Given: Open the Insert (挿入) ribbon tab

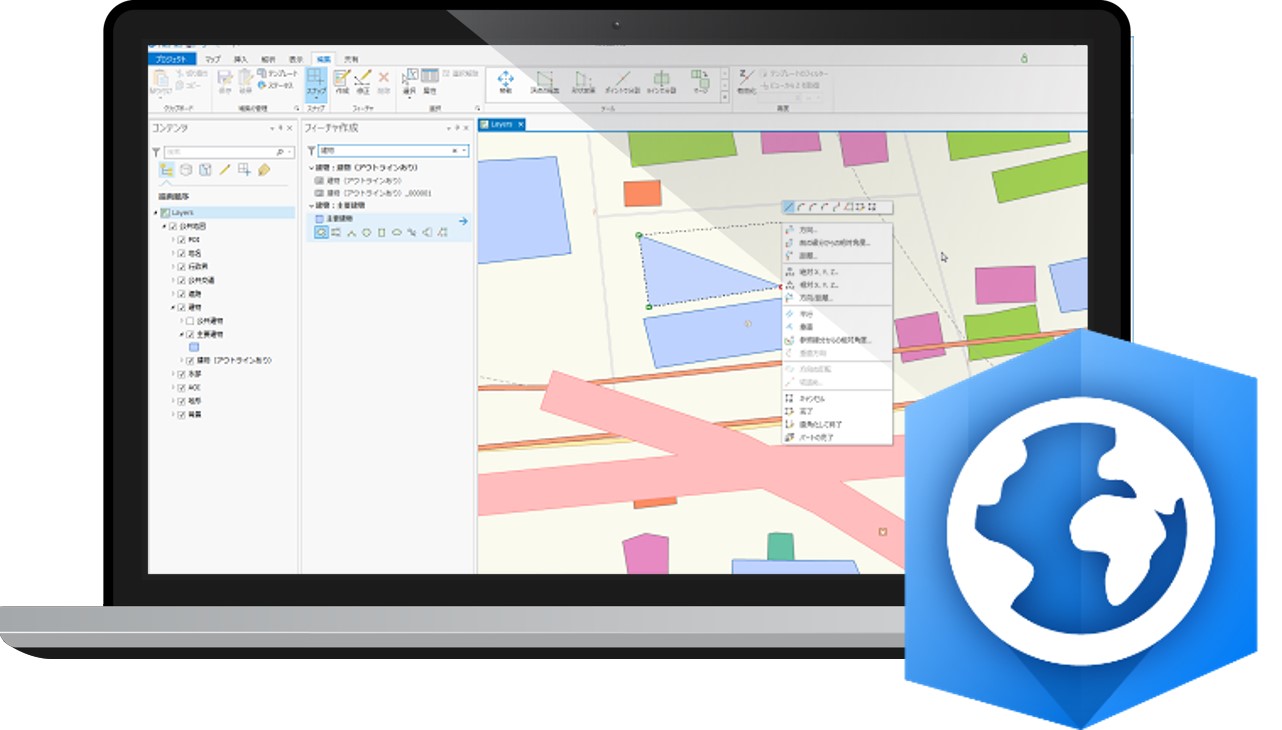Looking at the screenshot, I should tap(240, 59).
